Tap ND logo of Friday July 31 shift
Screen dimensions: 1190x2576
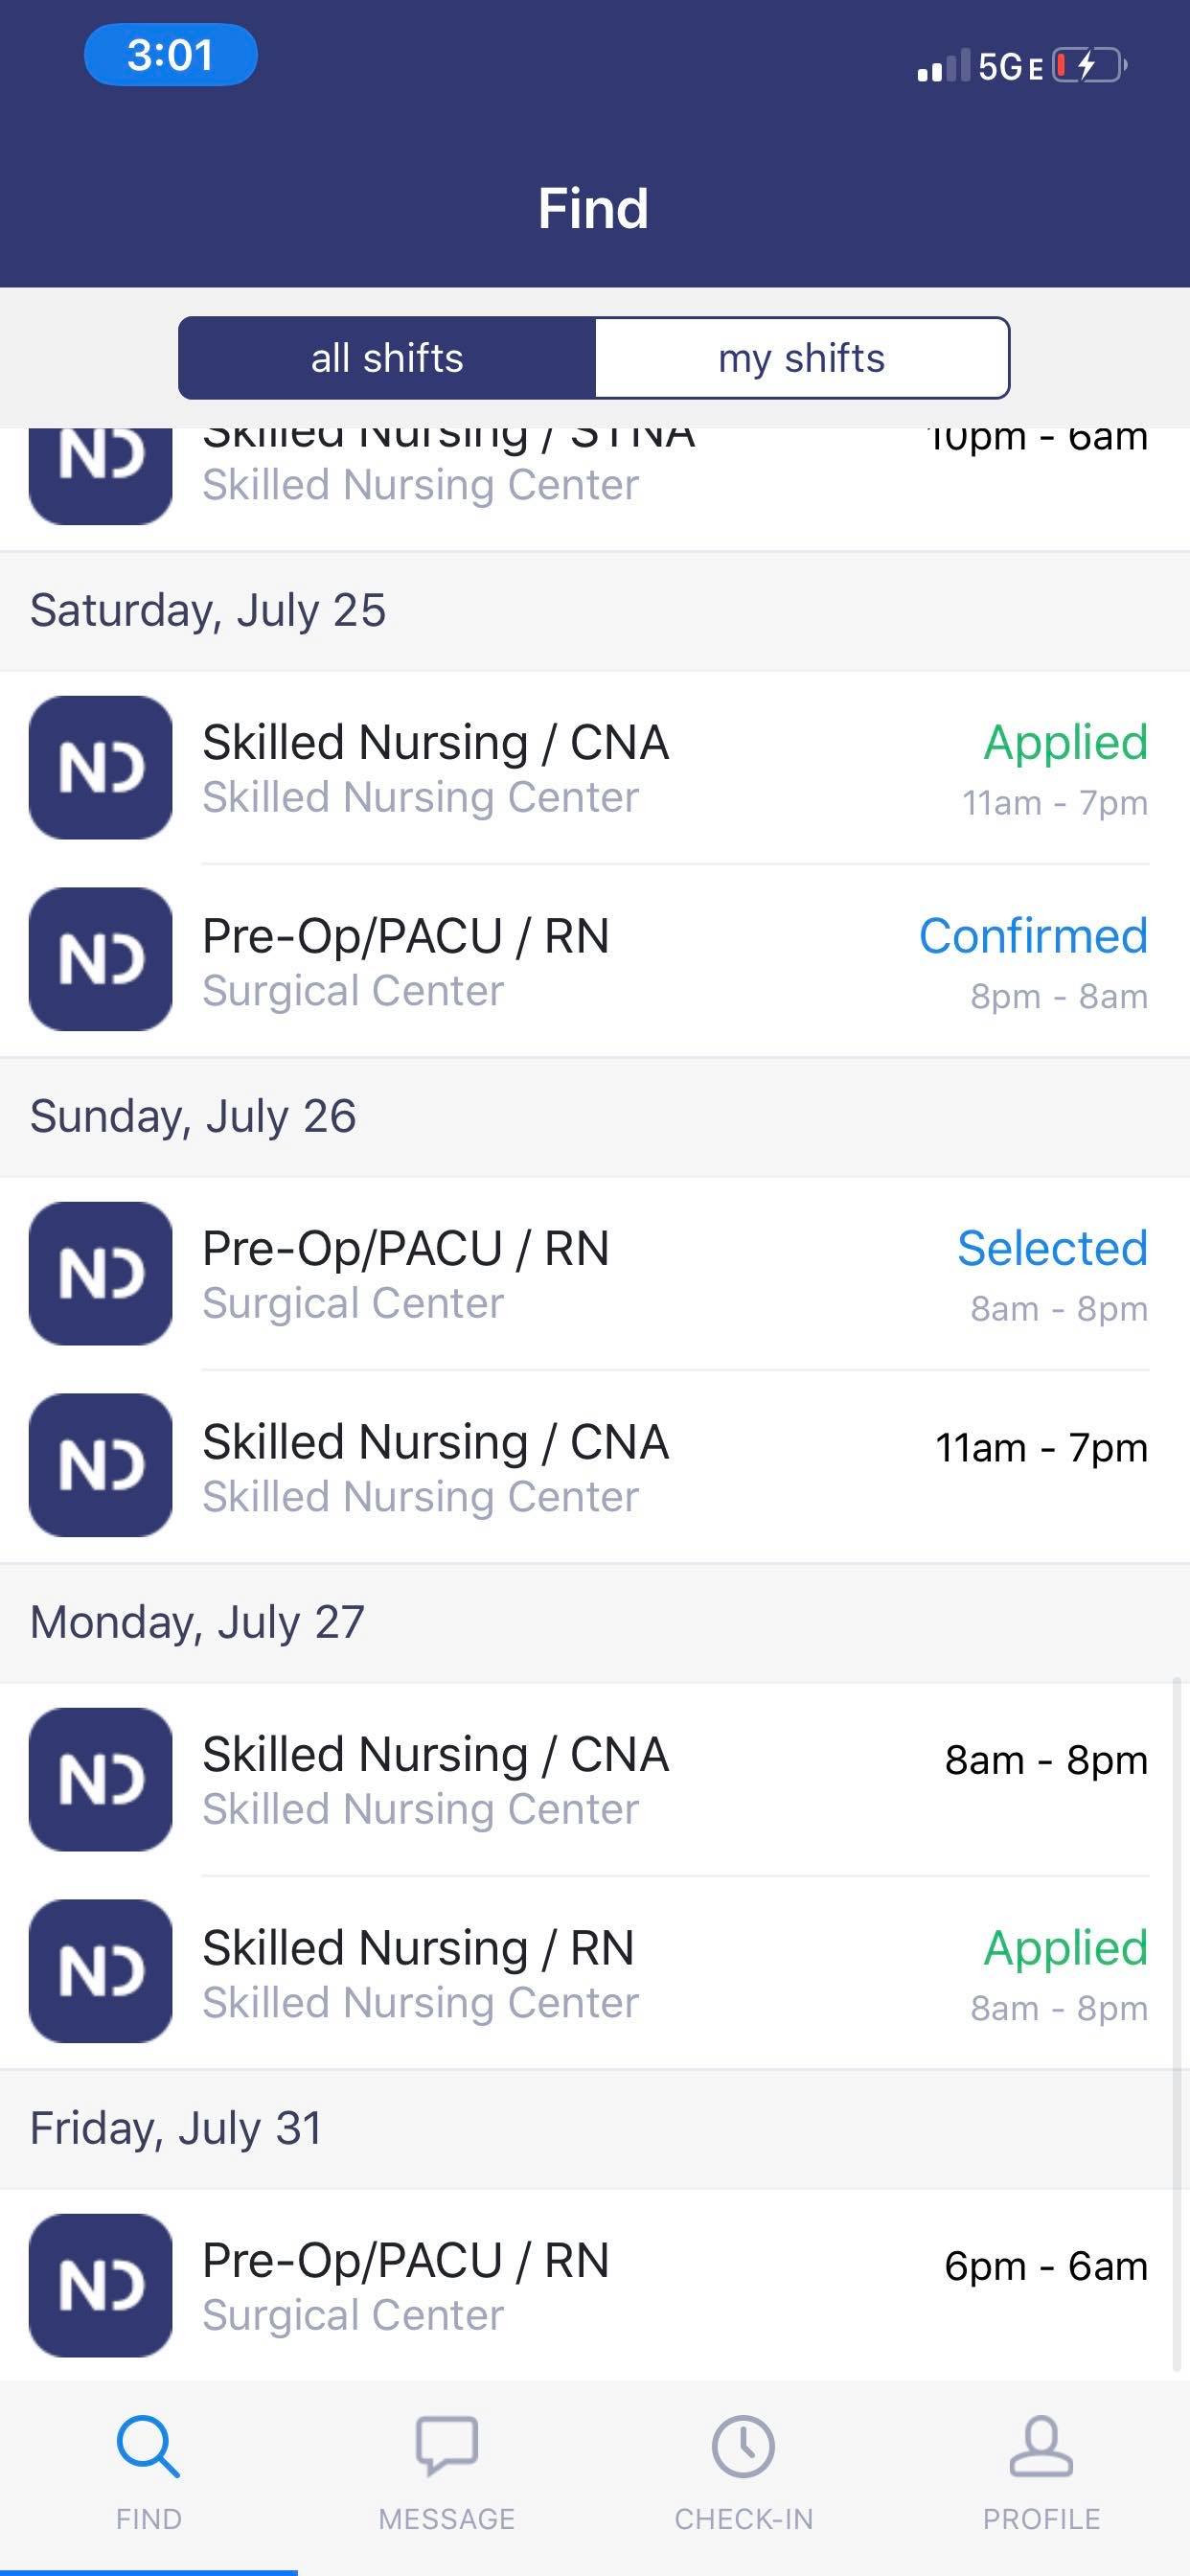tap(100, 2285)
